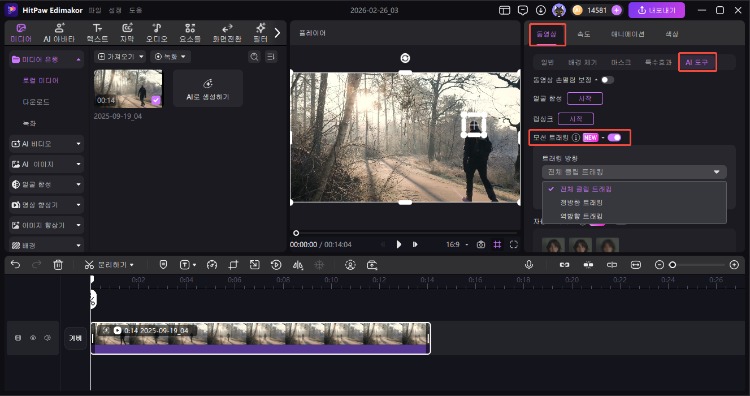Open the Media tab in top toolbar
The image size is (750, 396).
(x=21, y=33)
